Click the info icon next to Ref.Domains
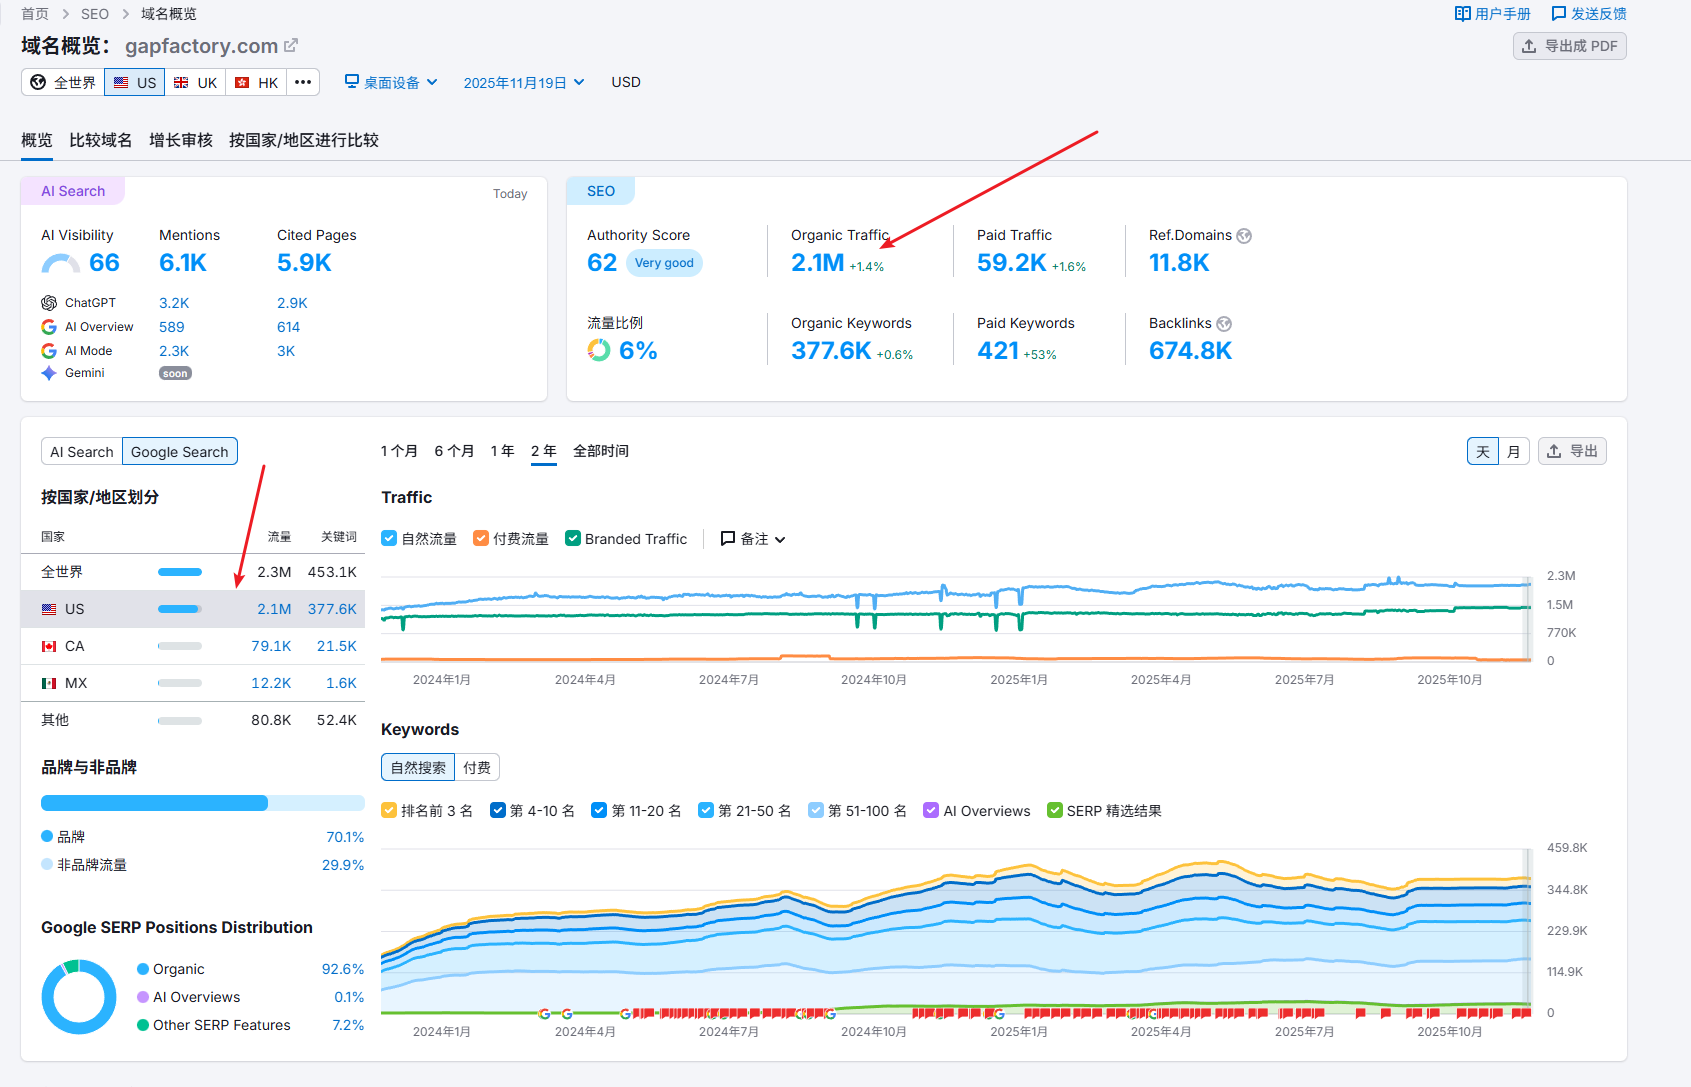Image resolution: width=1691 pixels, height=1087 pixels. click(1244, 236)
